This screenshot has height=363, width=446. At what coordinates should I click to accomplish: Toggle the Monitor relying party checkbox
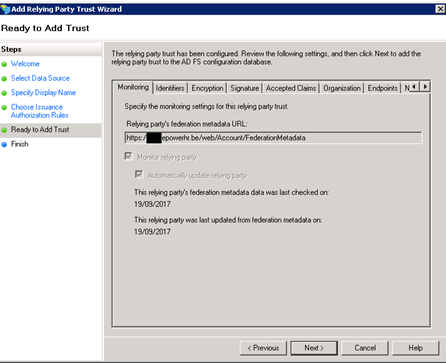click(x=128, y=156)
